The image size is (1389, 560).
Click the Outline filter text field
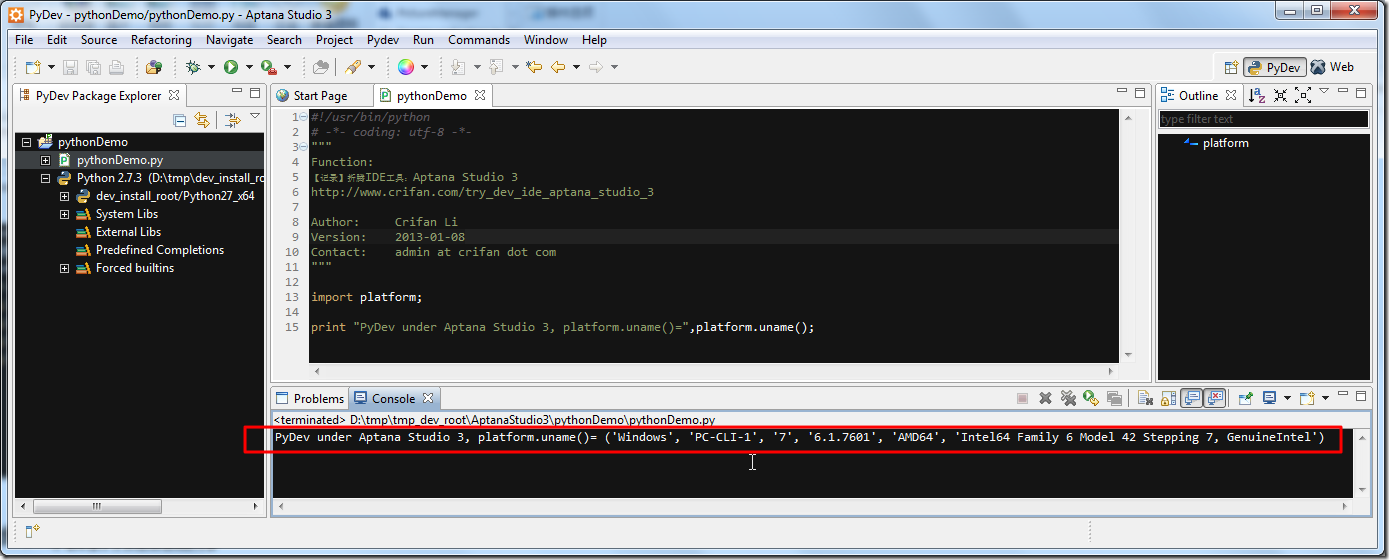[1263, 119]
